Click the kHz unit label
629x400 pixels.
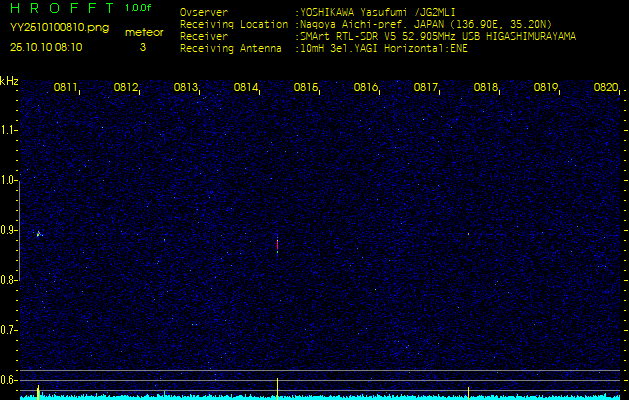tap(9, 81)
